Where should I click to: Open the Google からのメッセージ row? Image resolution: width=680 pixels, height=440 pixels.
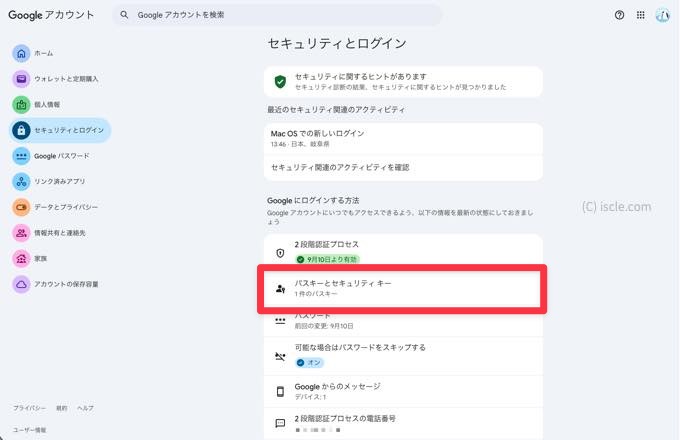coord(403,391)
